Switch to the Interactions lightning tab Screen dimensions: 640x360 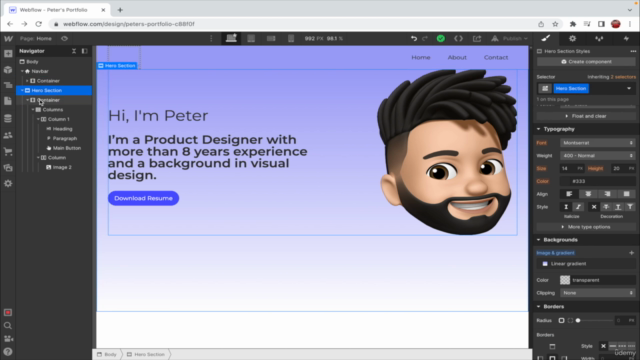pos(626,38)
